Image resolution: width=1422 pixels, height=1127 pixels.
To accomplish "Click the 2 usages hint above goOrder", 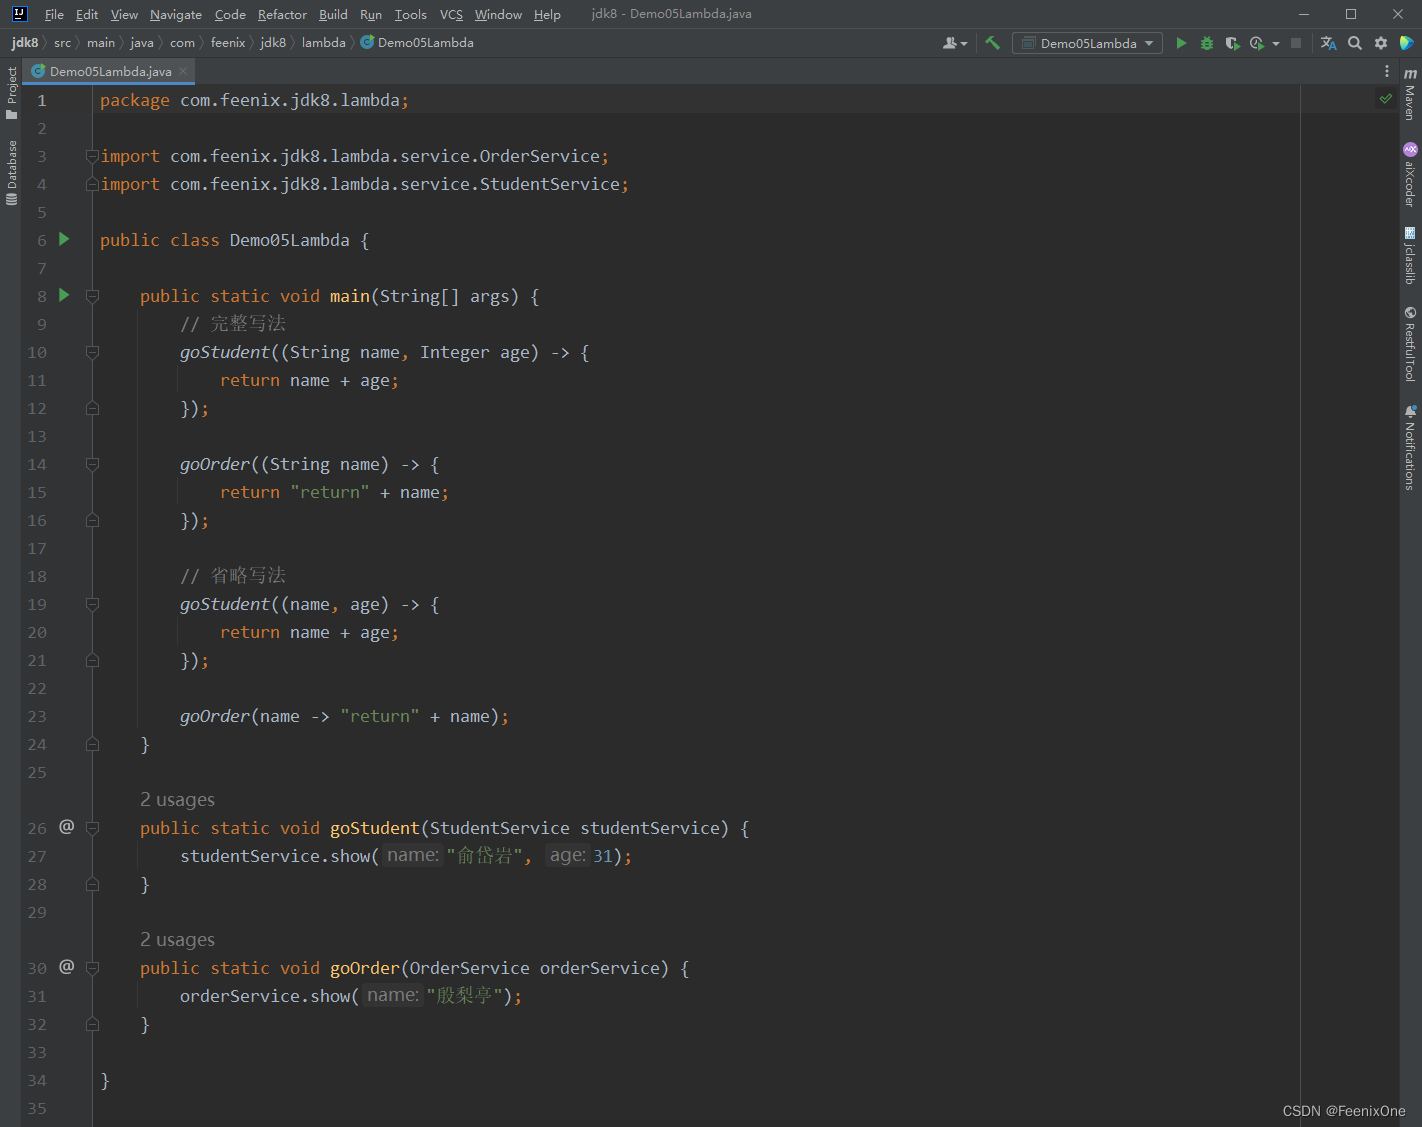I will [x=177, y=940].
